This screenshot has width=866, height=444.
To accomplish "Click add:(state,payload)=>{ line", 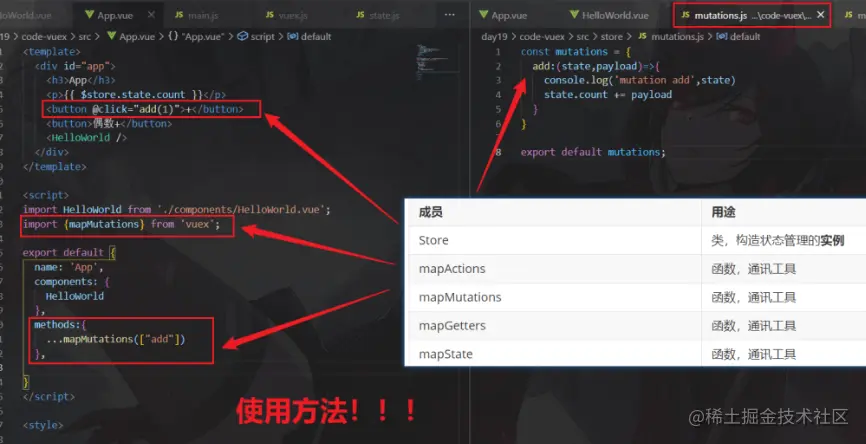I will tap(596, 66).
